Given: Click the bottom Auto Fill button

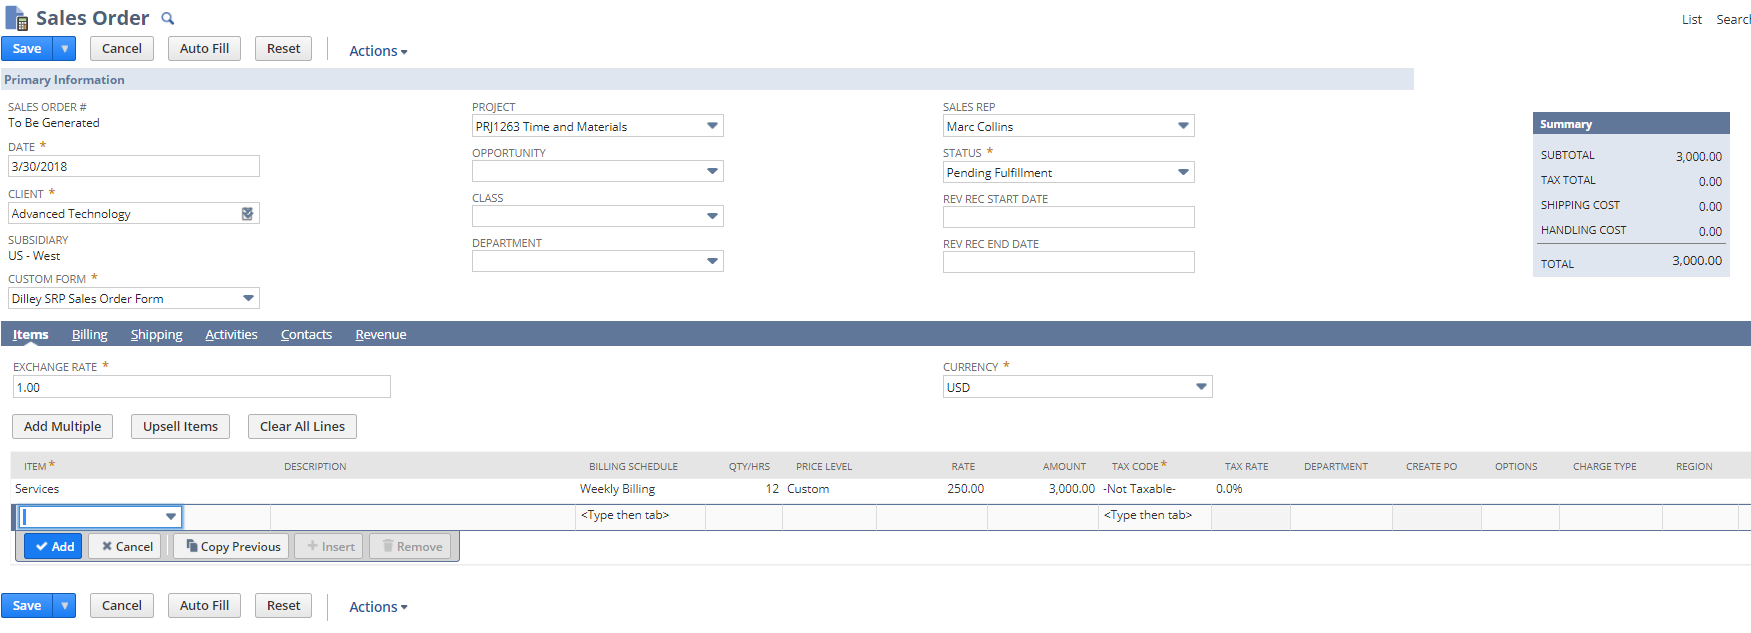Looking at the screenshot, I should pos(204,605).
